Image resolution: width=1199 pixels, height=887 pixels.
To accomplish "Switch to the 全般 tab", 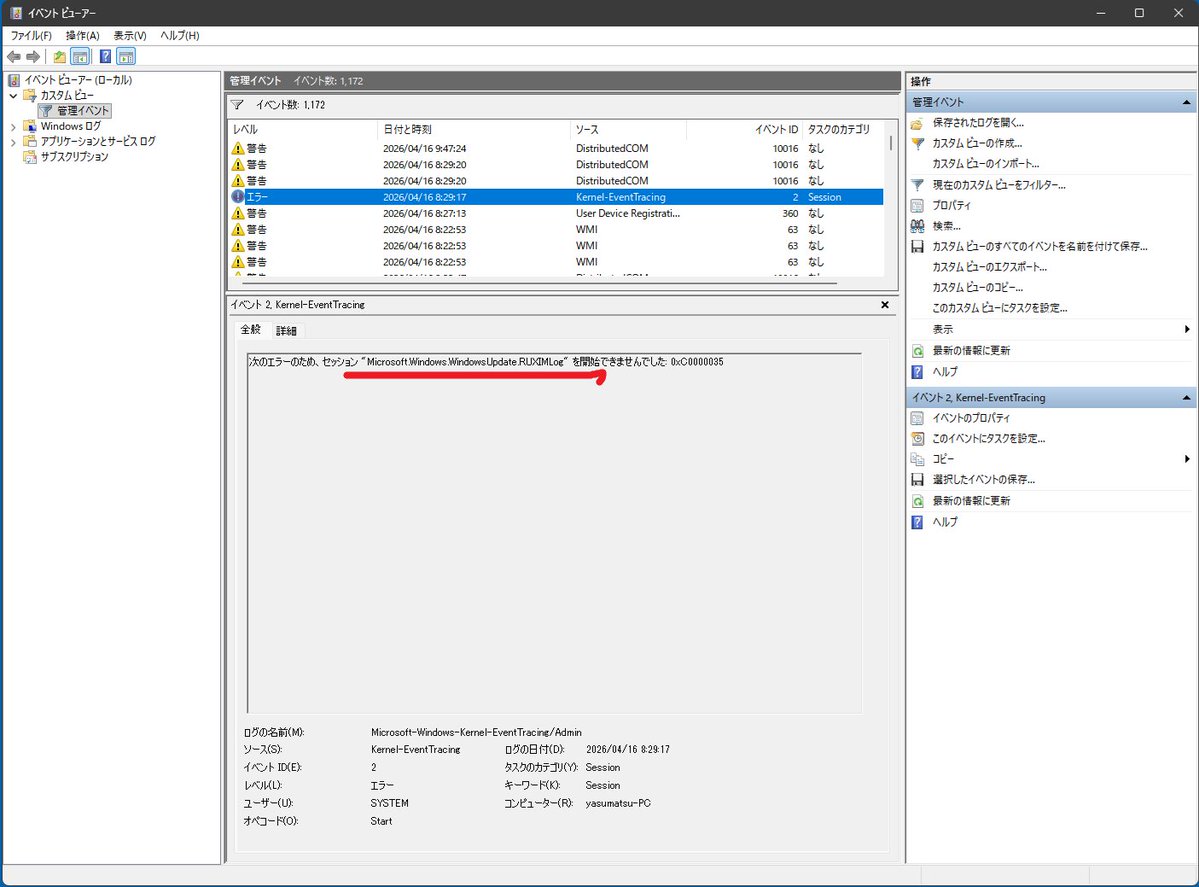I will pyautogui.click(x=251, y=330).
